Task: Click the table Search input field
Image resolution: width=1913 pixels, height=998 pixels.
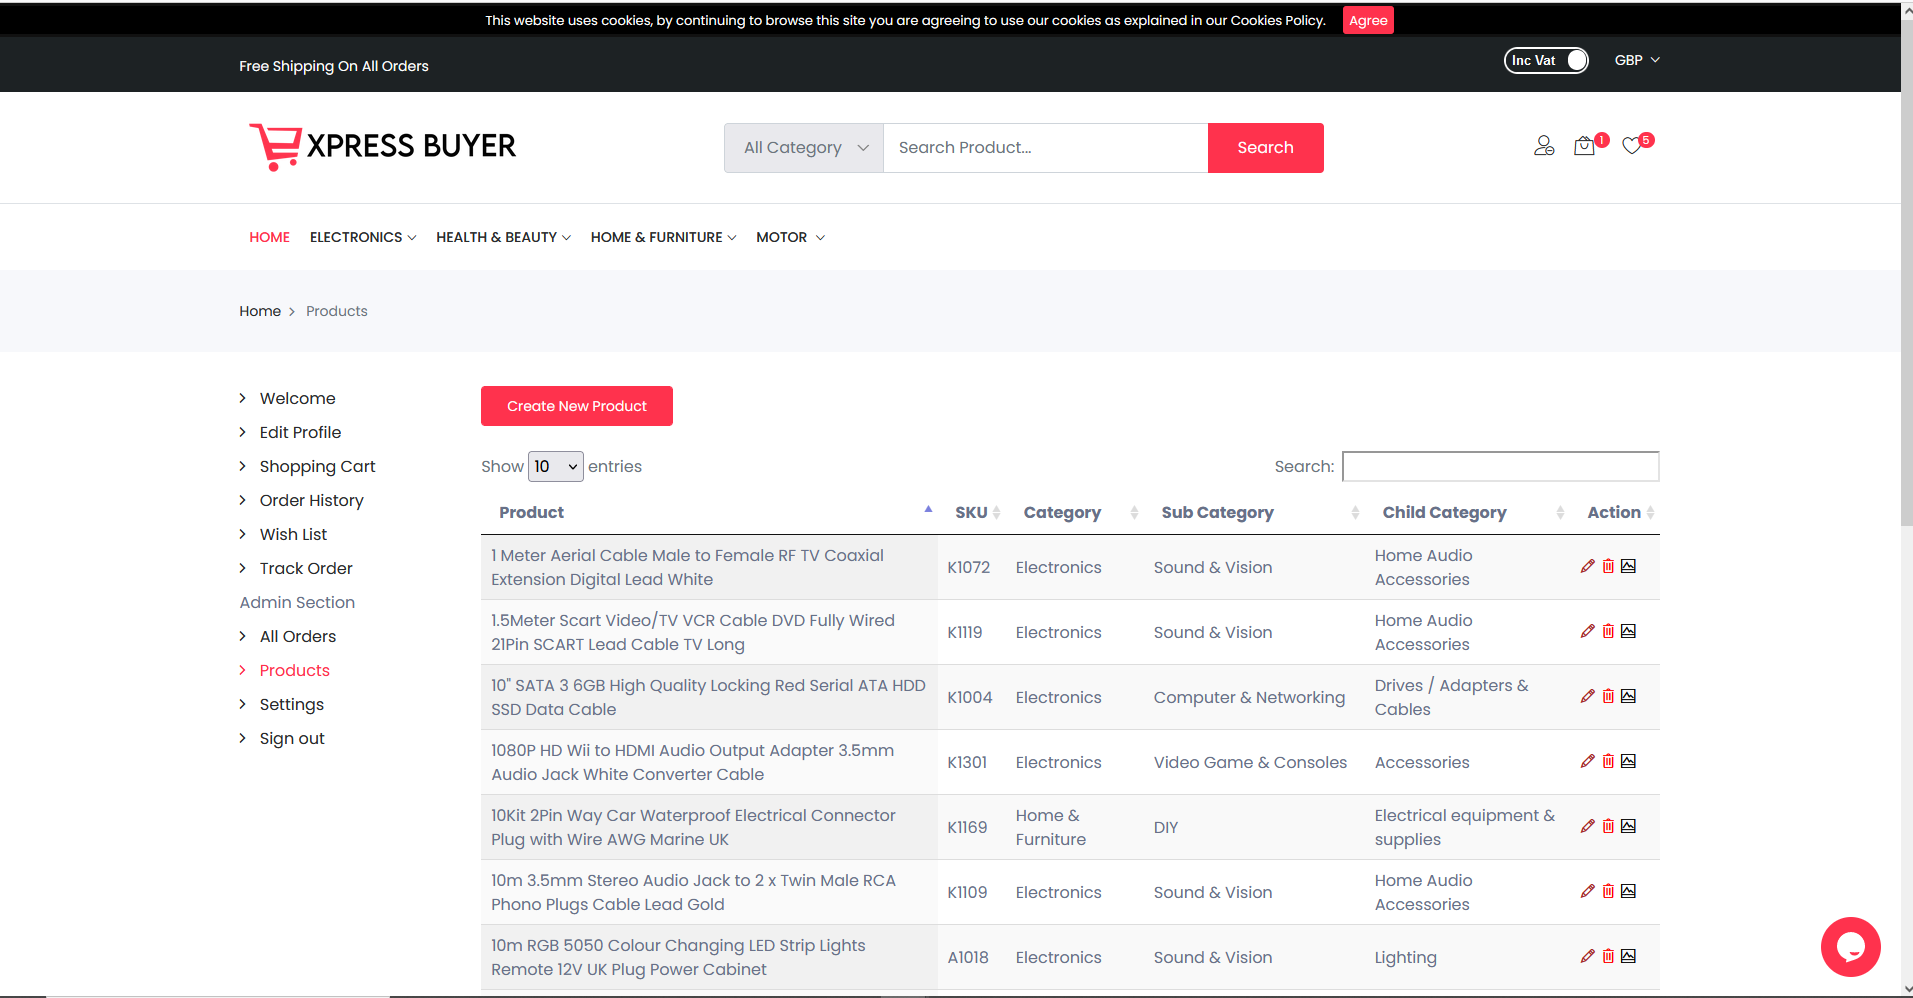Action: pyautogui.click(x=1499, y=467)
